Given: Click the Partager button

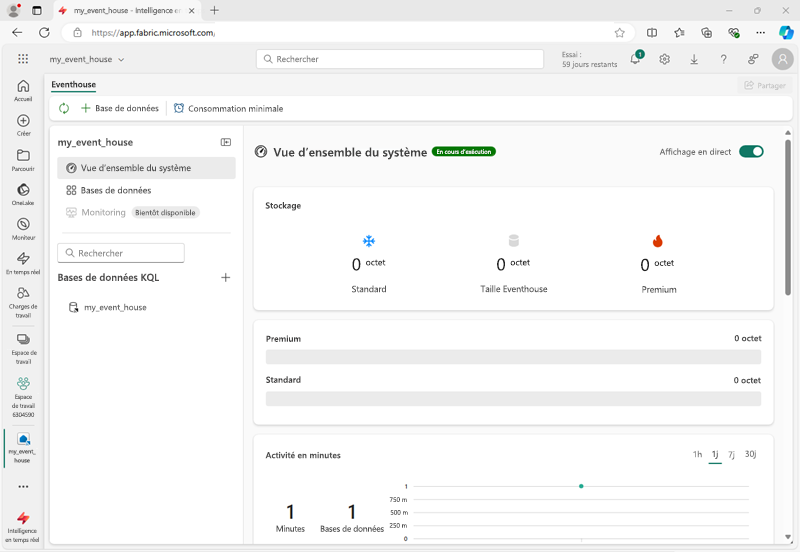Looking at the screenshot, I should click(x=765, y=85).
